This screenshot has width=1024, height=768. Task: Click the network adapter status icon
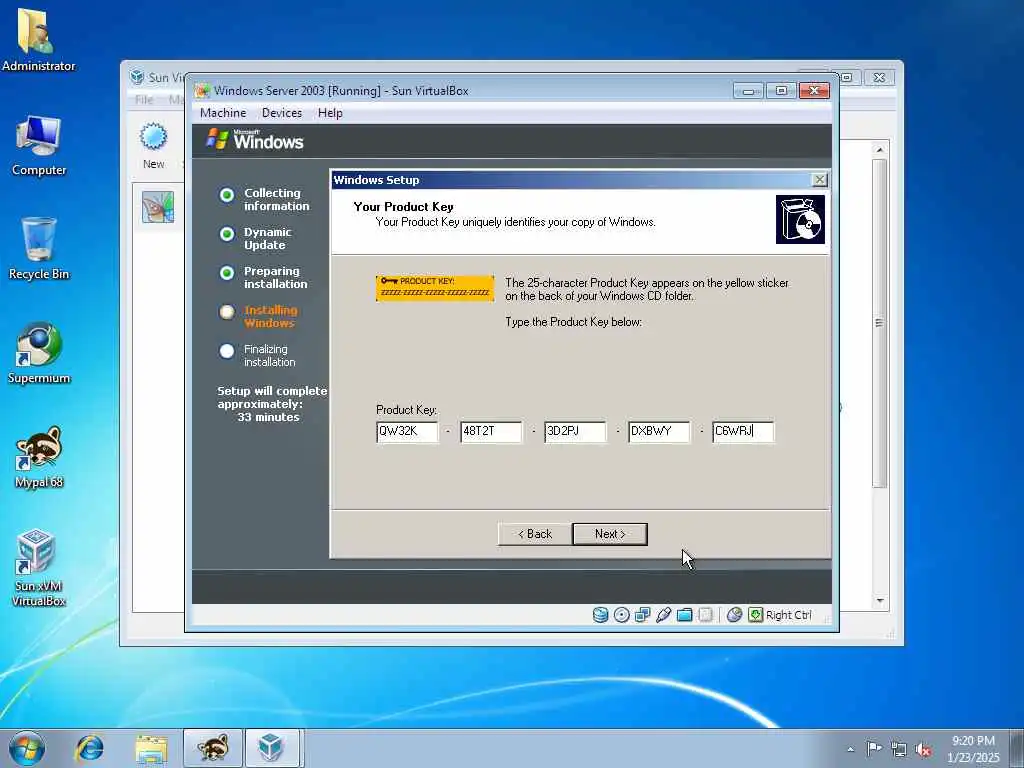(x=643, y=615)
